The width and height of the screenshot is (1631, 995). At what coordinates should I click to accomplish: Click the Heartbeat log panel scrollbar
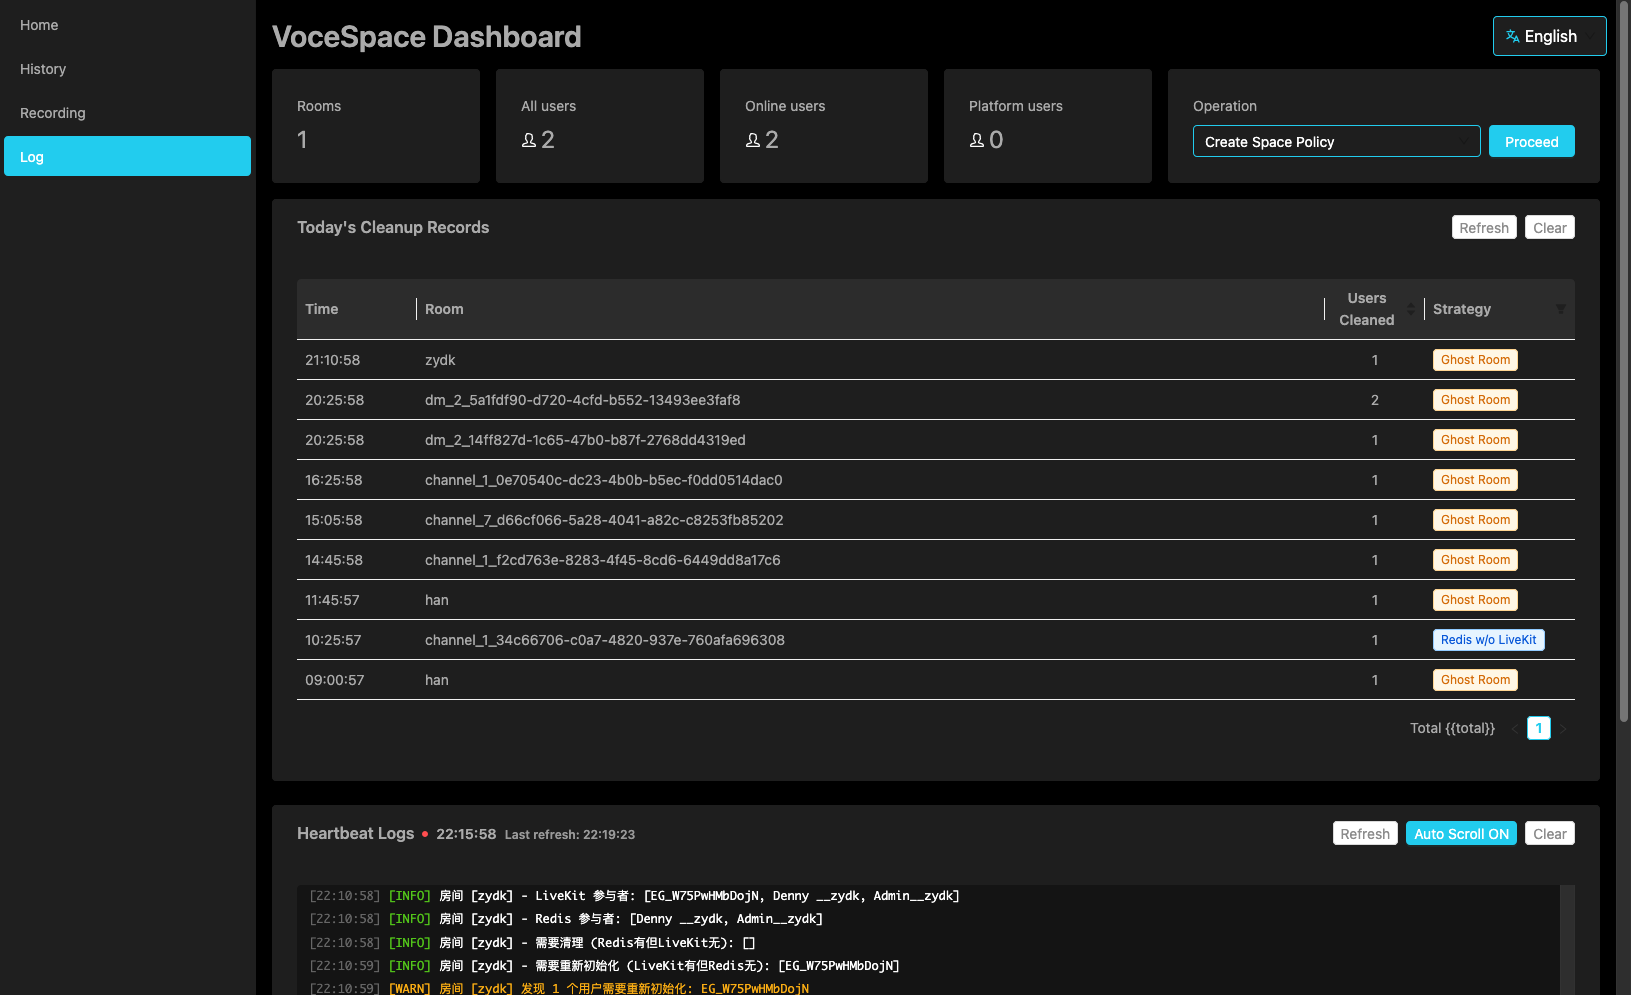[x=1567, y=940]
